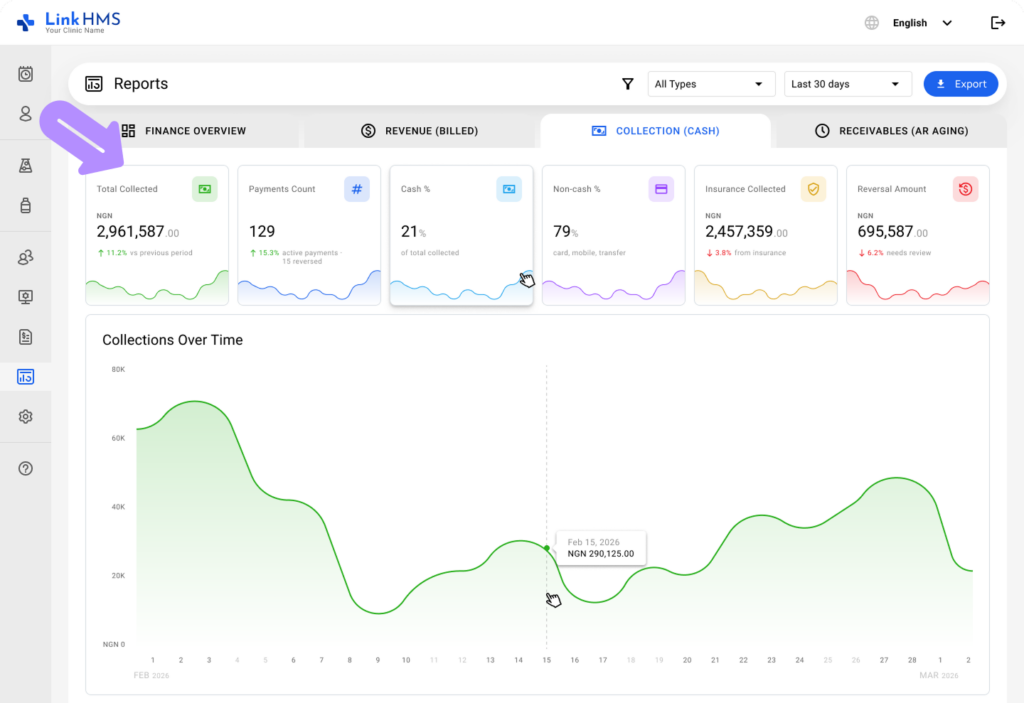The height and width of the screenshot is (703, 1024).
Task: Click the Payments Count value 129
Action: tap(262, 231)
